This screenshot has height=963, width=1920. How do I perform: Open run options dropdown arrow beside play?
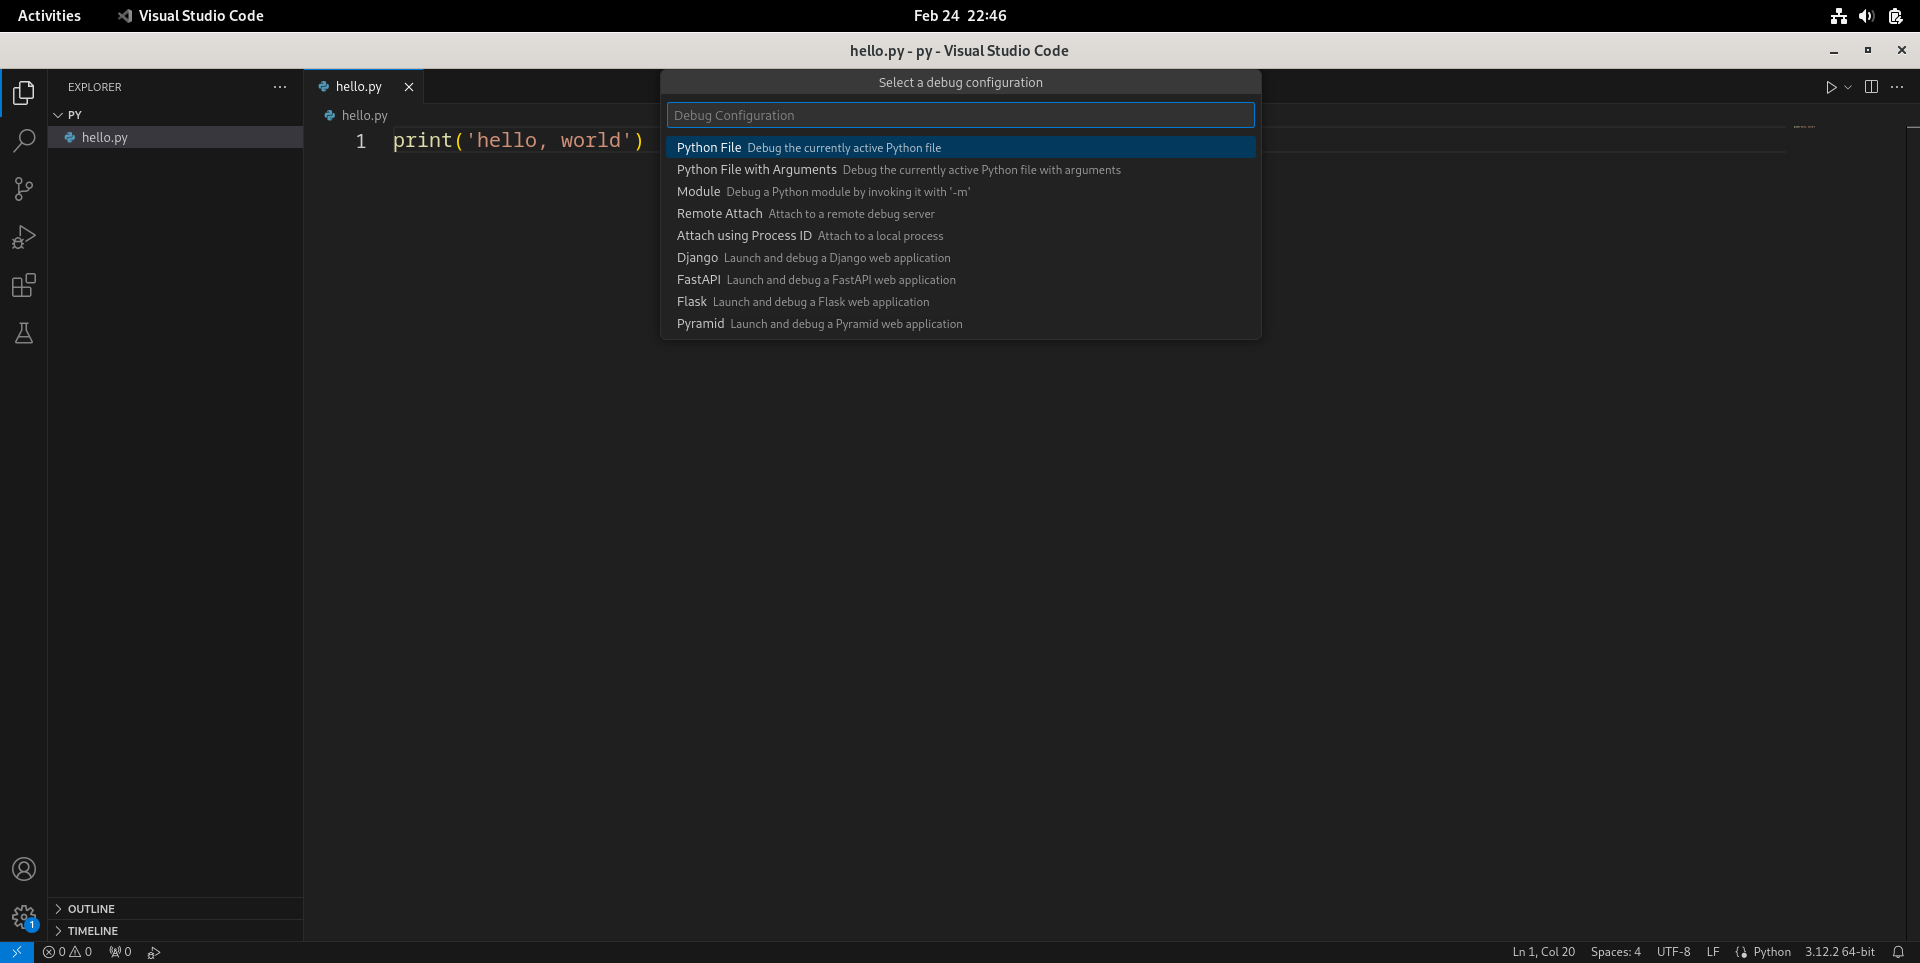tap(1848, 87)
